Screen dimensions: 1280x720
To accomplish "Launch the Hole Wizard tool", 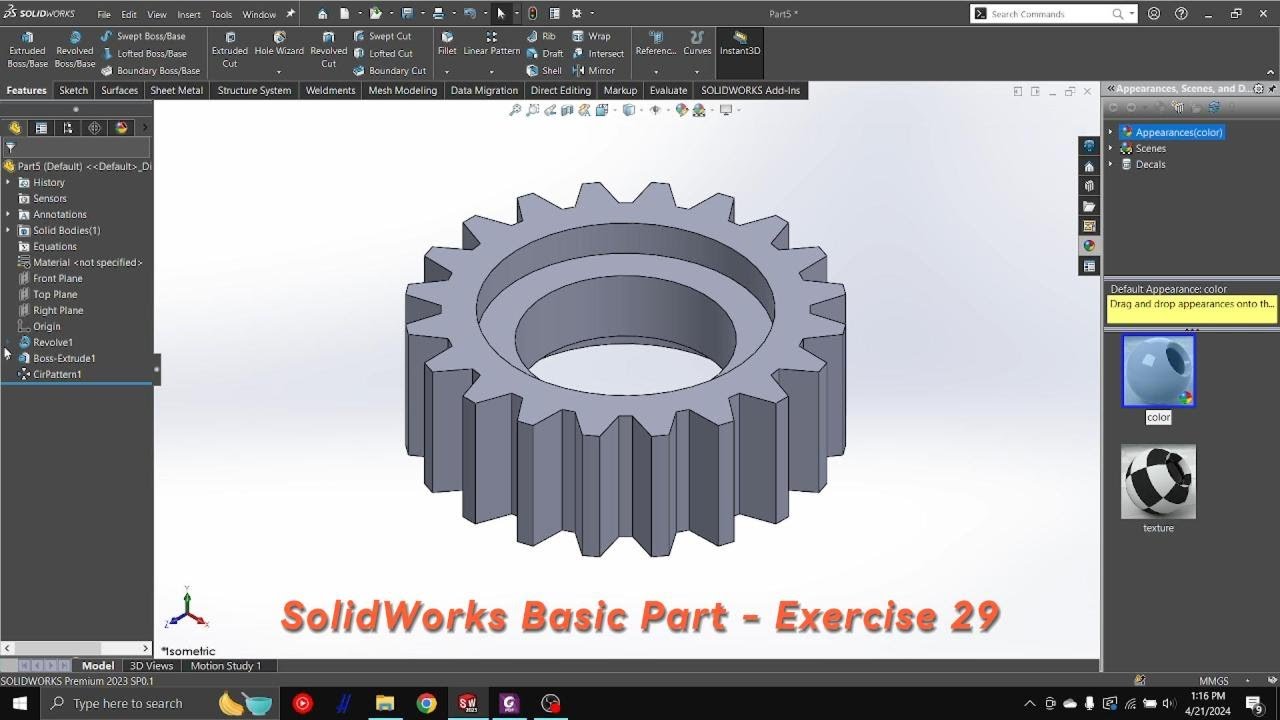I will (279, 45).
